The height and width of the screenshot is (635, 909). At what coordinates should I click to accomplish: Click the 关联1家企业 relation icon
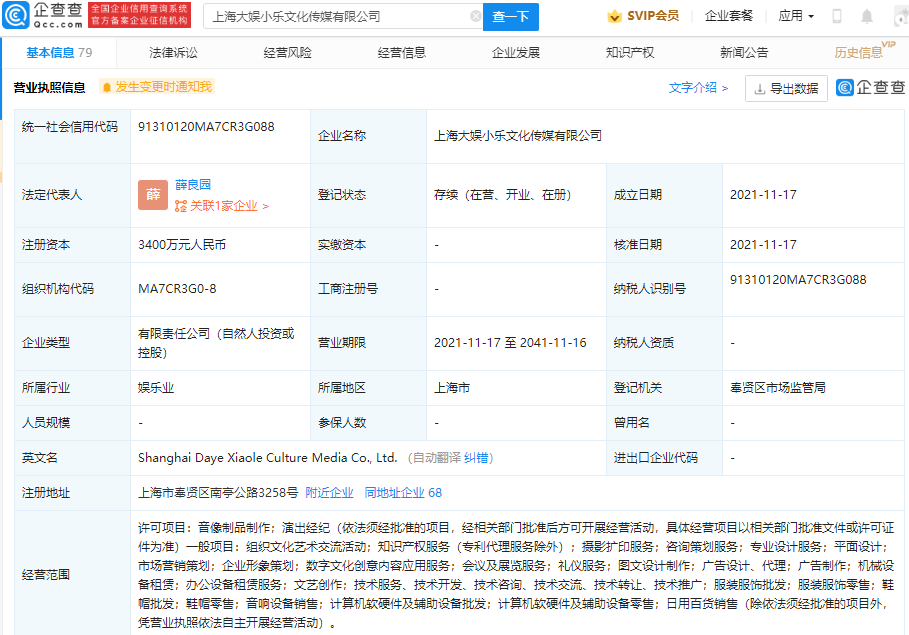coord(181,206)
